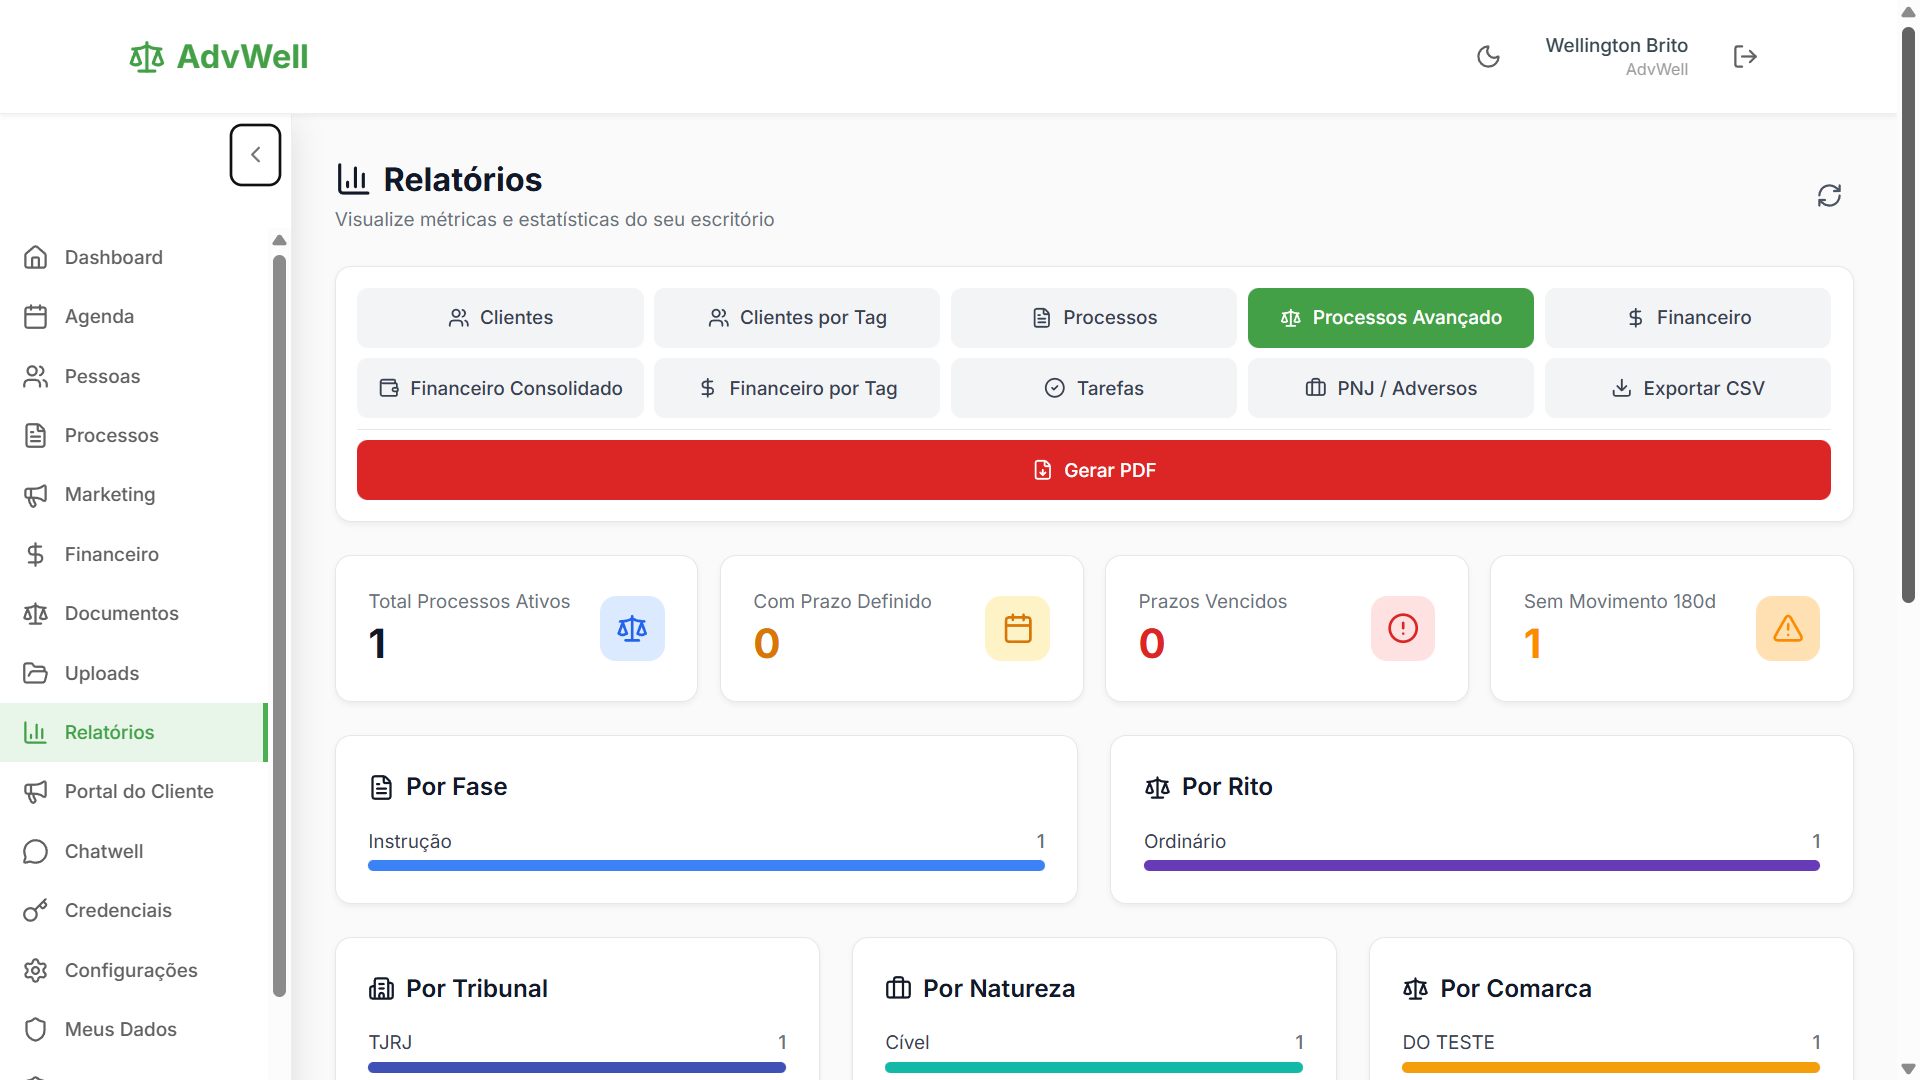
Task: Click the orange warning triangle icon
Action: [x=1787, y=629]
